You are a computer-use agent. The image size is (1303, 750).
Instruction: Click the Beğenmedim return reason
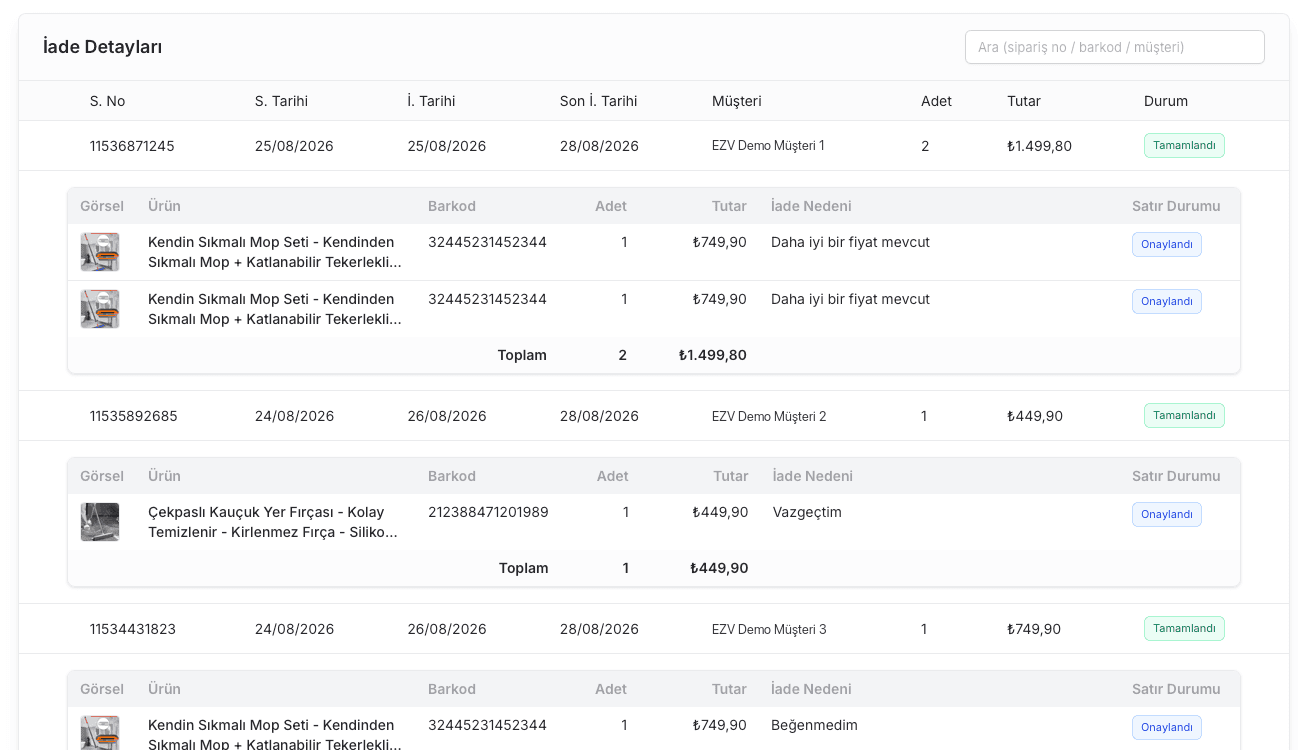[814, 725]
